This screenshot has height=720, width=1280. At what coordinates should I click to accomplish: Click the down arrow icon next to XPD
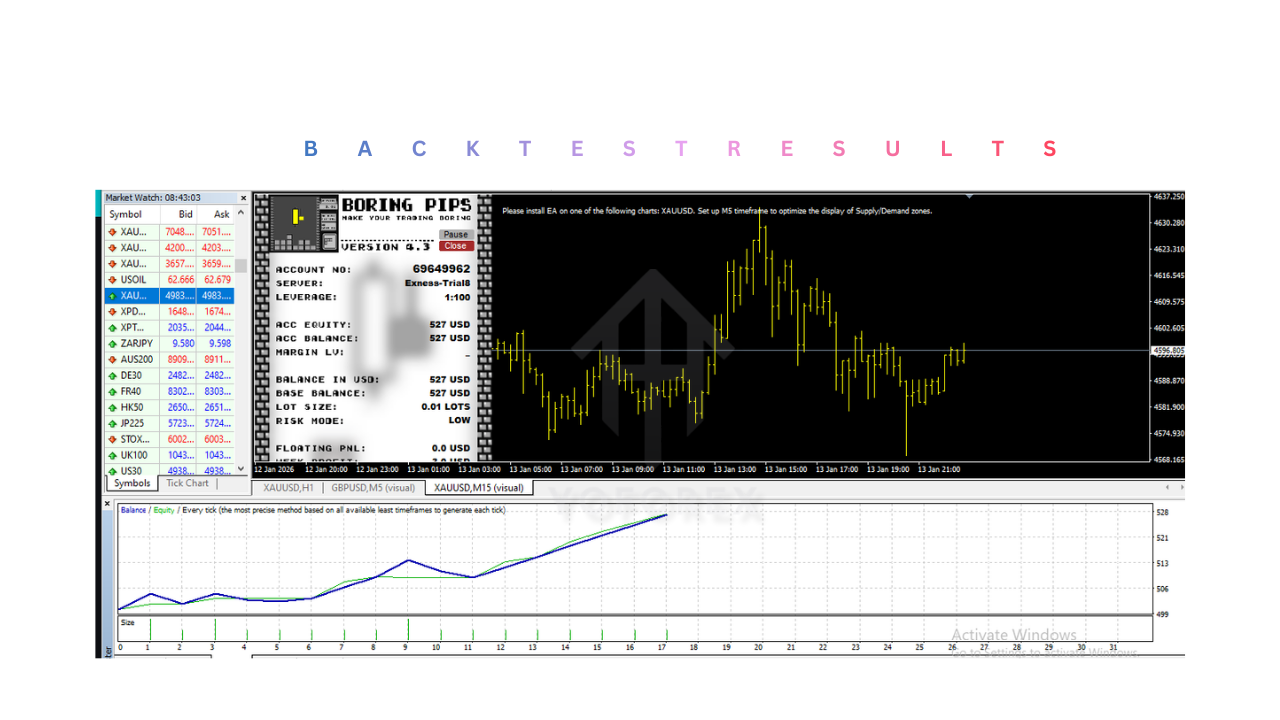110,311
